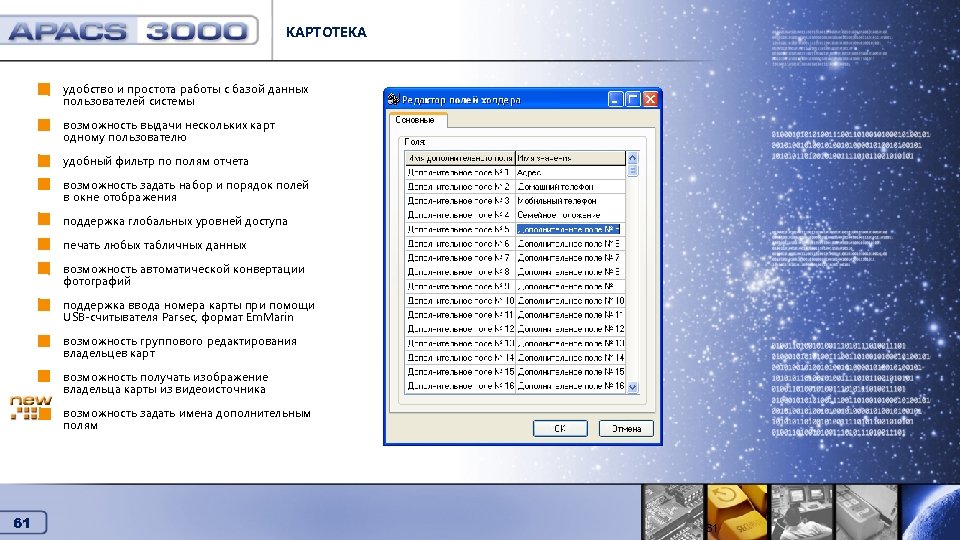Select first-column cell Дополнительное поле № 11
The width and height of the screenshot is (960, 540).
(460, 315)
